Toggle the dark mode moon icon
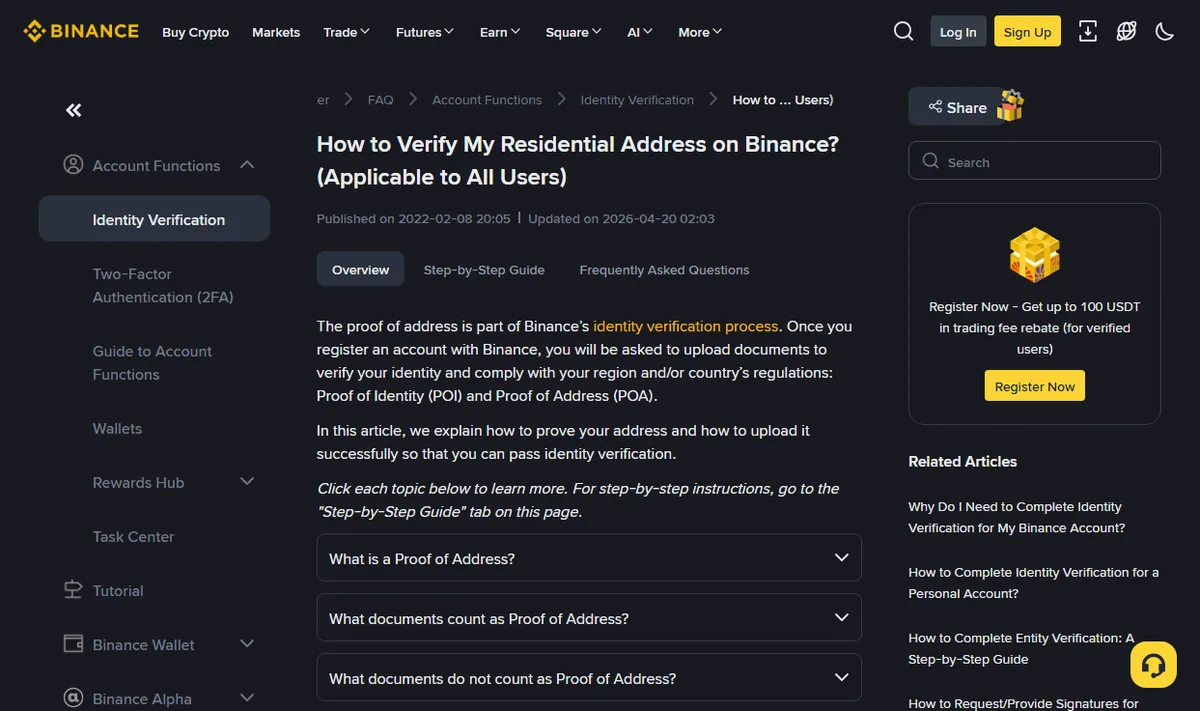Screen dimensions: 1200x711 1164,31
